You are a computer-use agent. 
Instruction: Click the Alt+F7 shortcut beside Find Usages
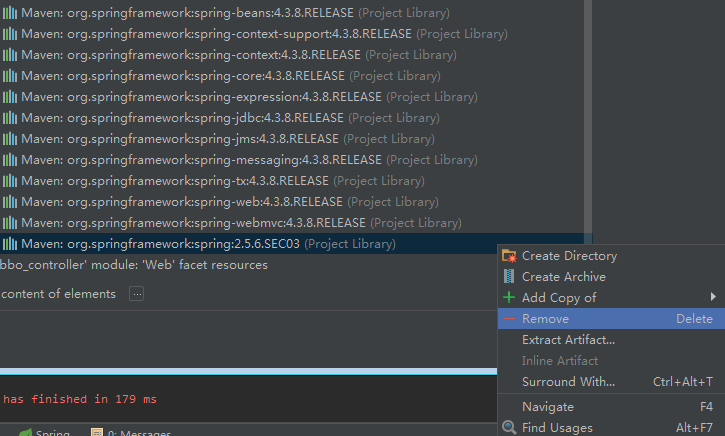coord(694,428)
